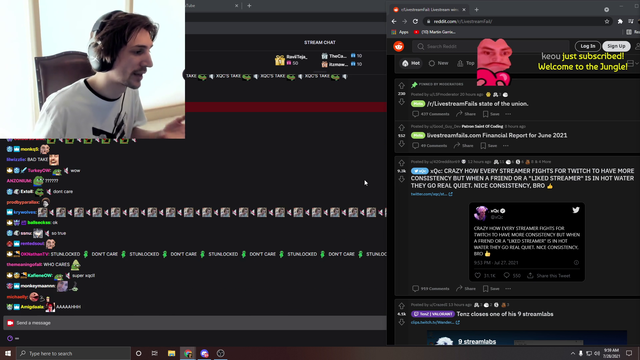Open a new tab beside the LivestreamFail tab
The image size is (640, 360).
click(x=476, y=9)
